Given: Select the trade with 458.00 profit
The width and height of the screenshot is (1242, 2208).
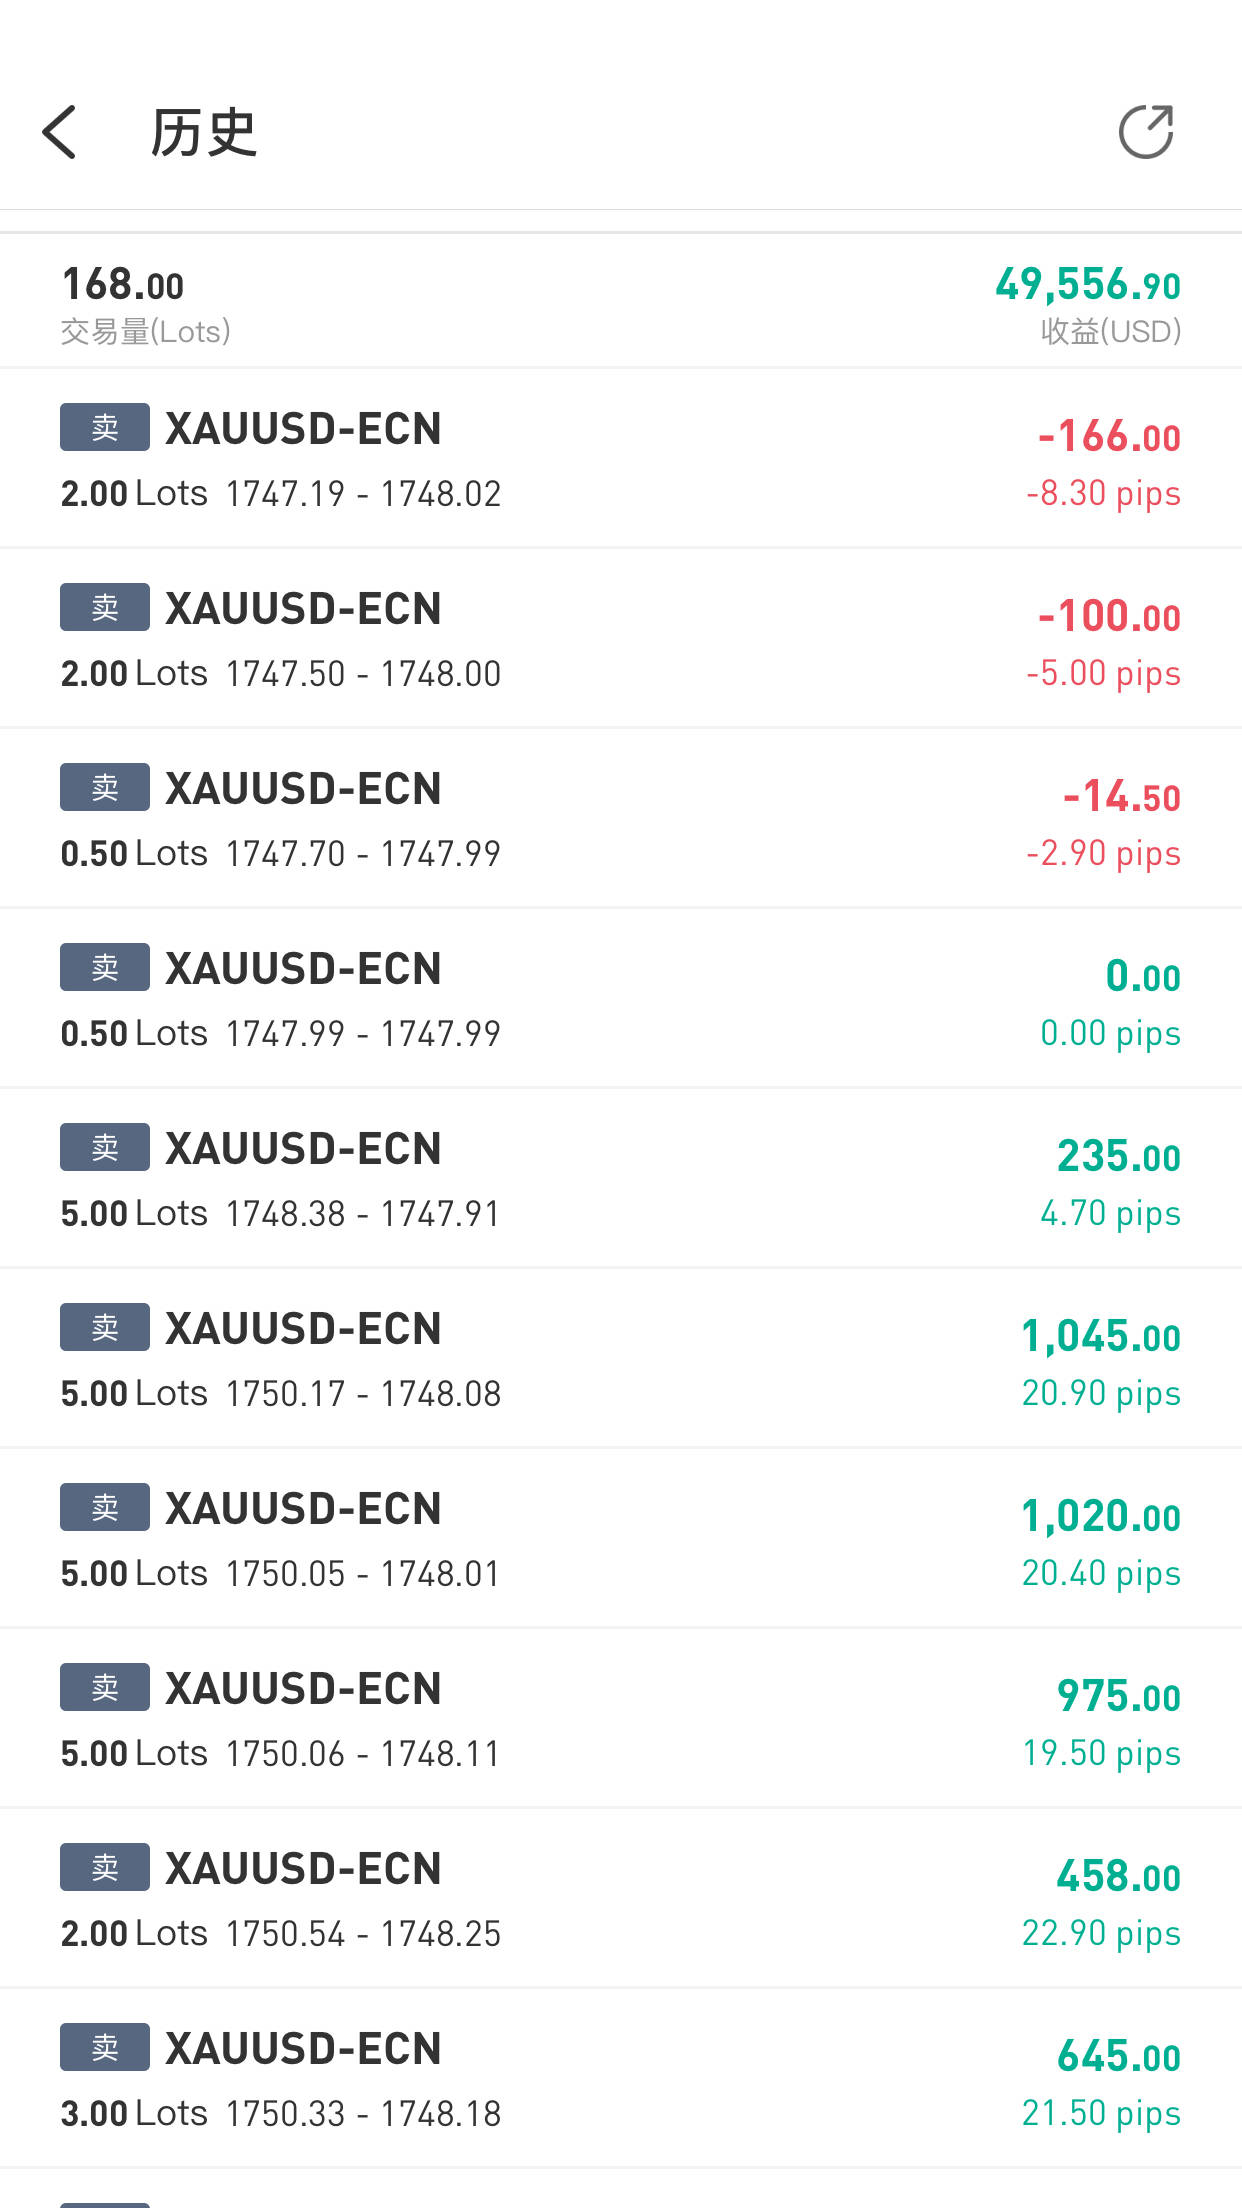Looking at the screenshot, I should coord(620,1899).
